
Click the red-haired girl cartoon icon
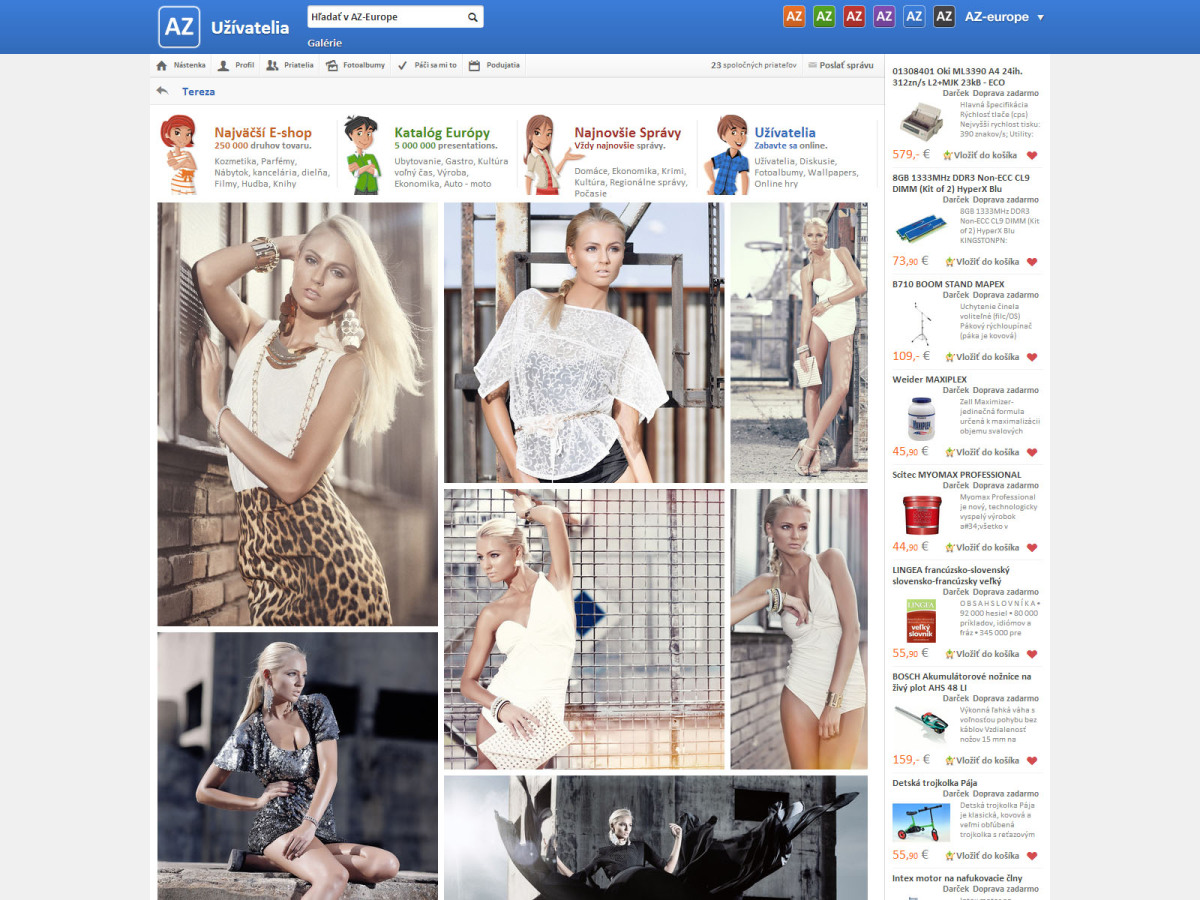coord(180,155)
